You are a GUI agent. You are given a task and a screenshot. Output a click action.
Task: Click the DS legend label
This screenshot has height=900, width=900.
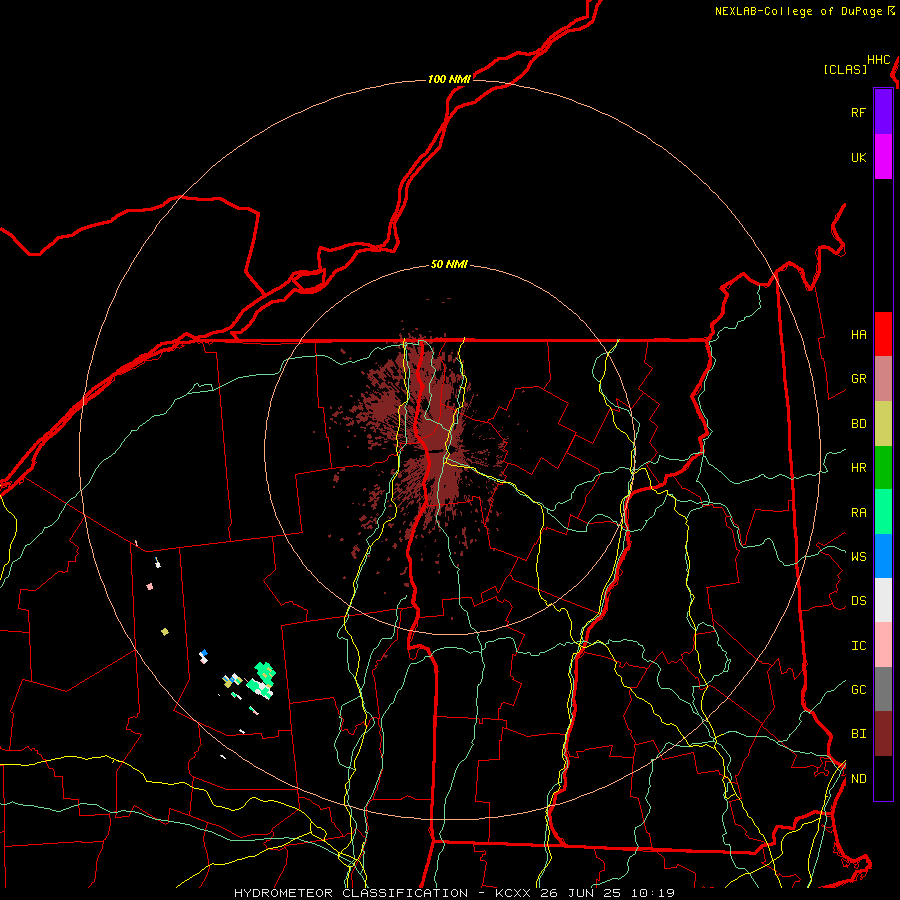click(858, 601)
